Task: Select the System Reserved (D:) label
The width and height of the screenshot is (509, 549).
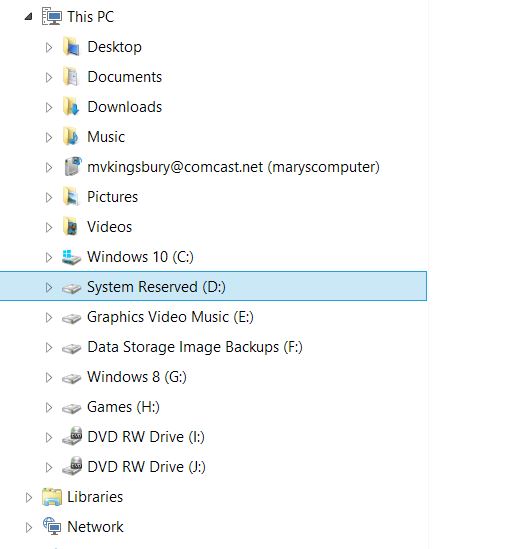Action: point(156,287)
